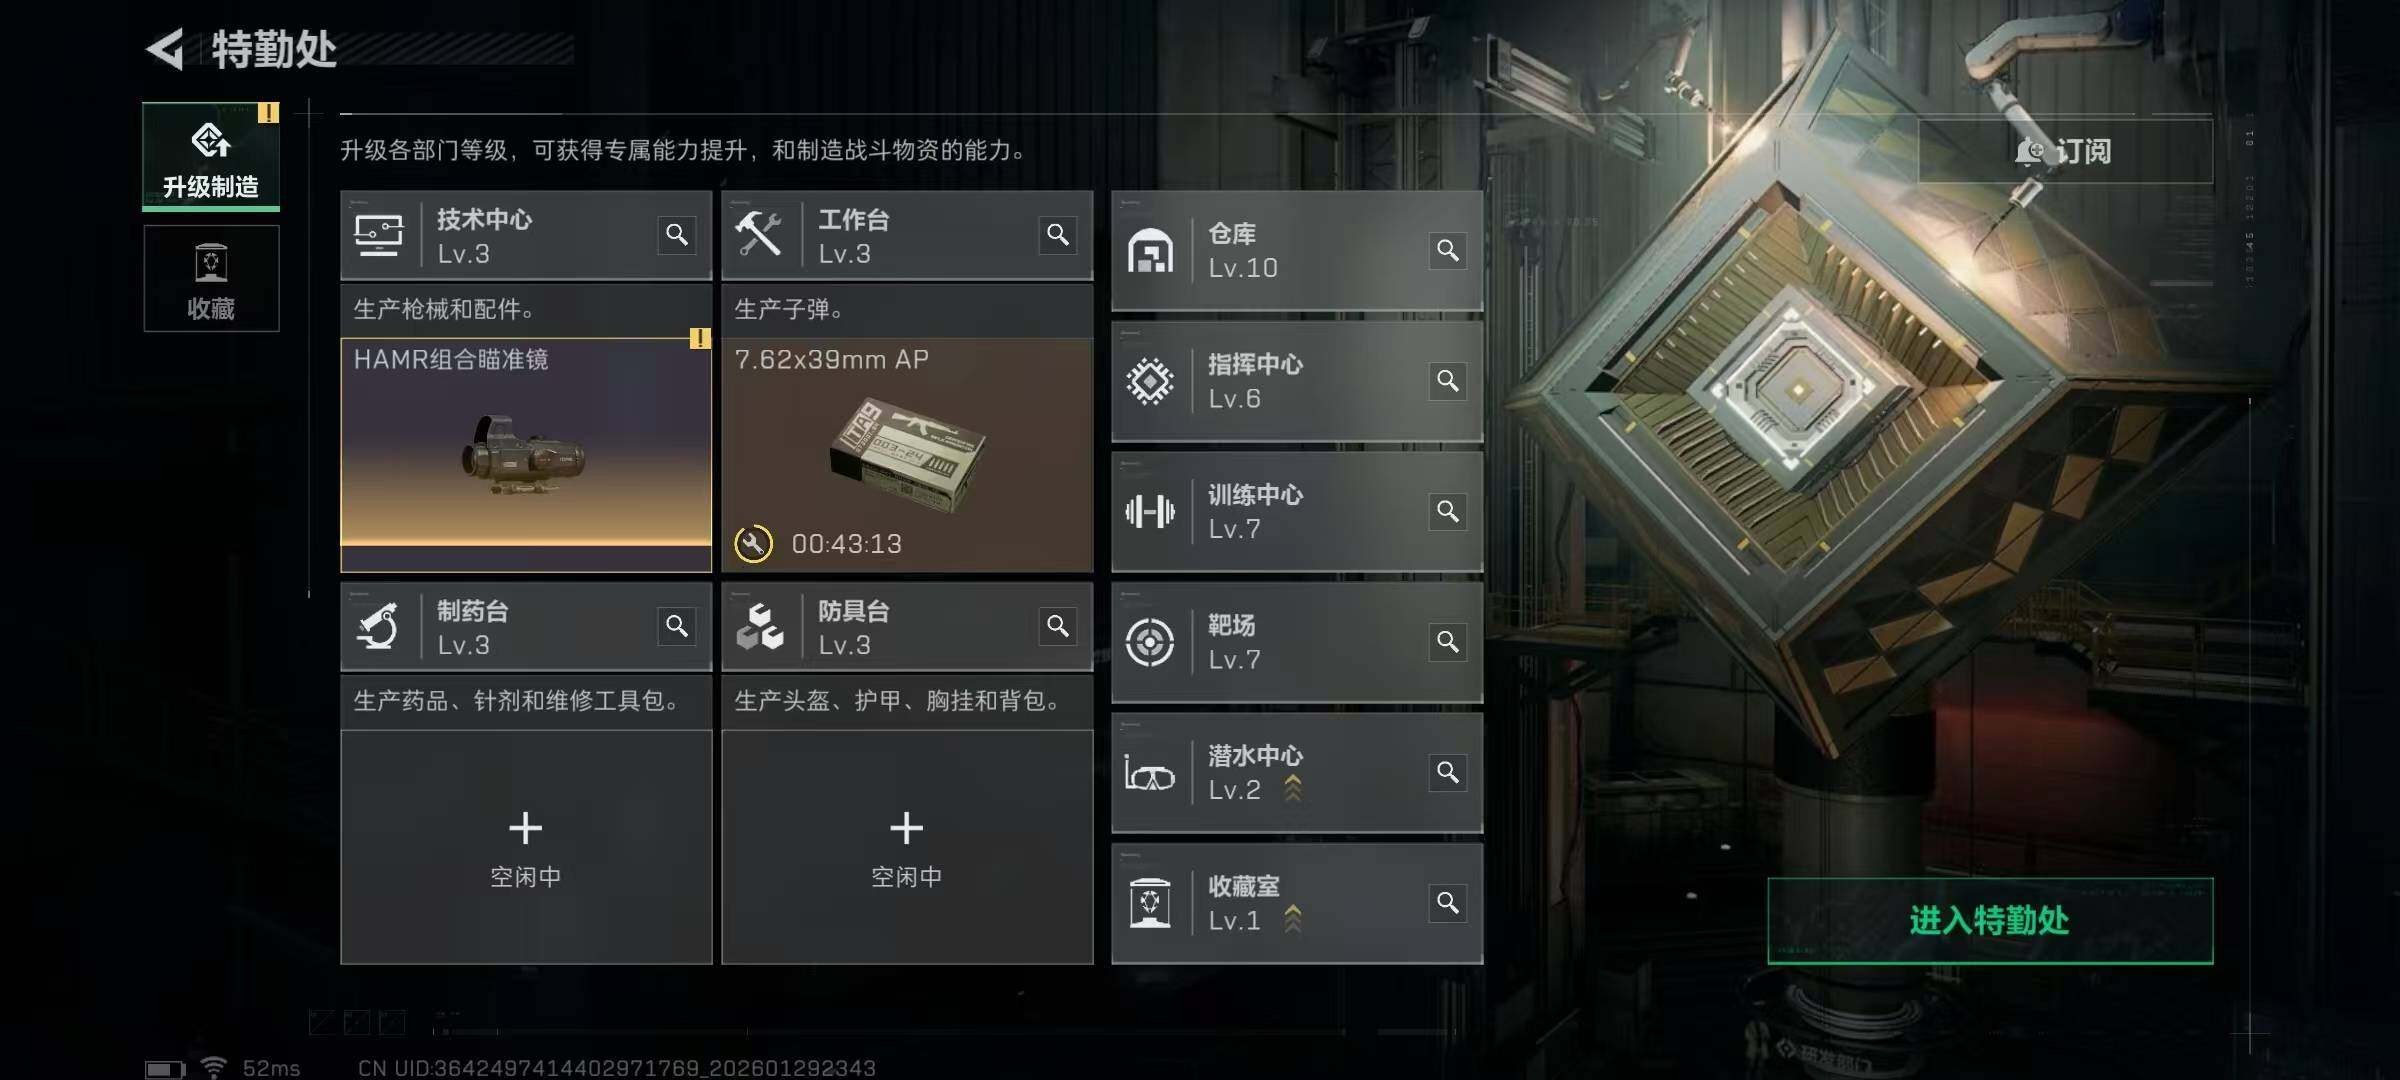Screen dimensions: 2400x1080
Task: Open magnifier details for 技术中心
Action: (677, 235)
